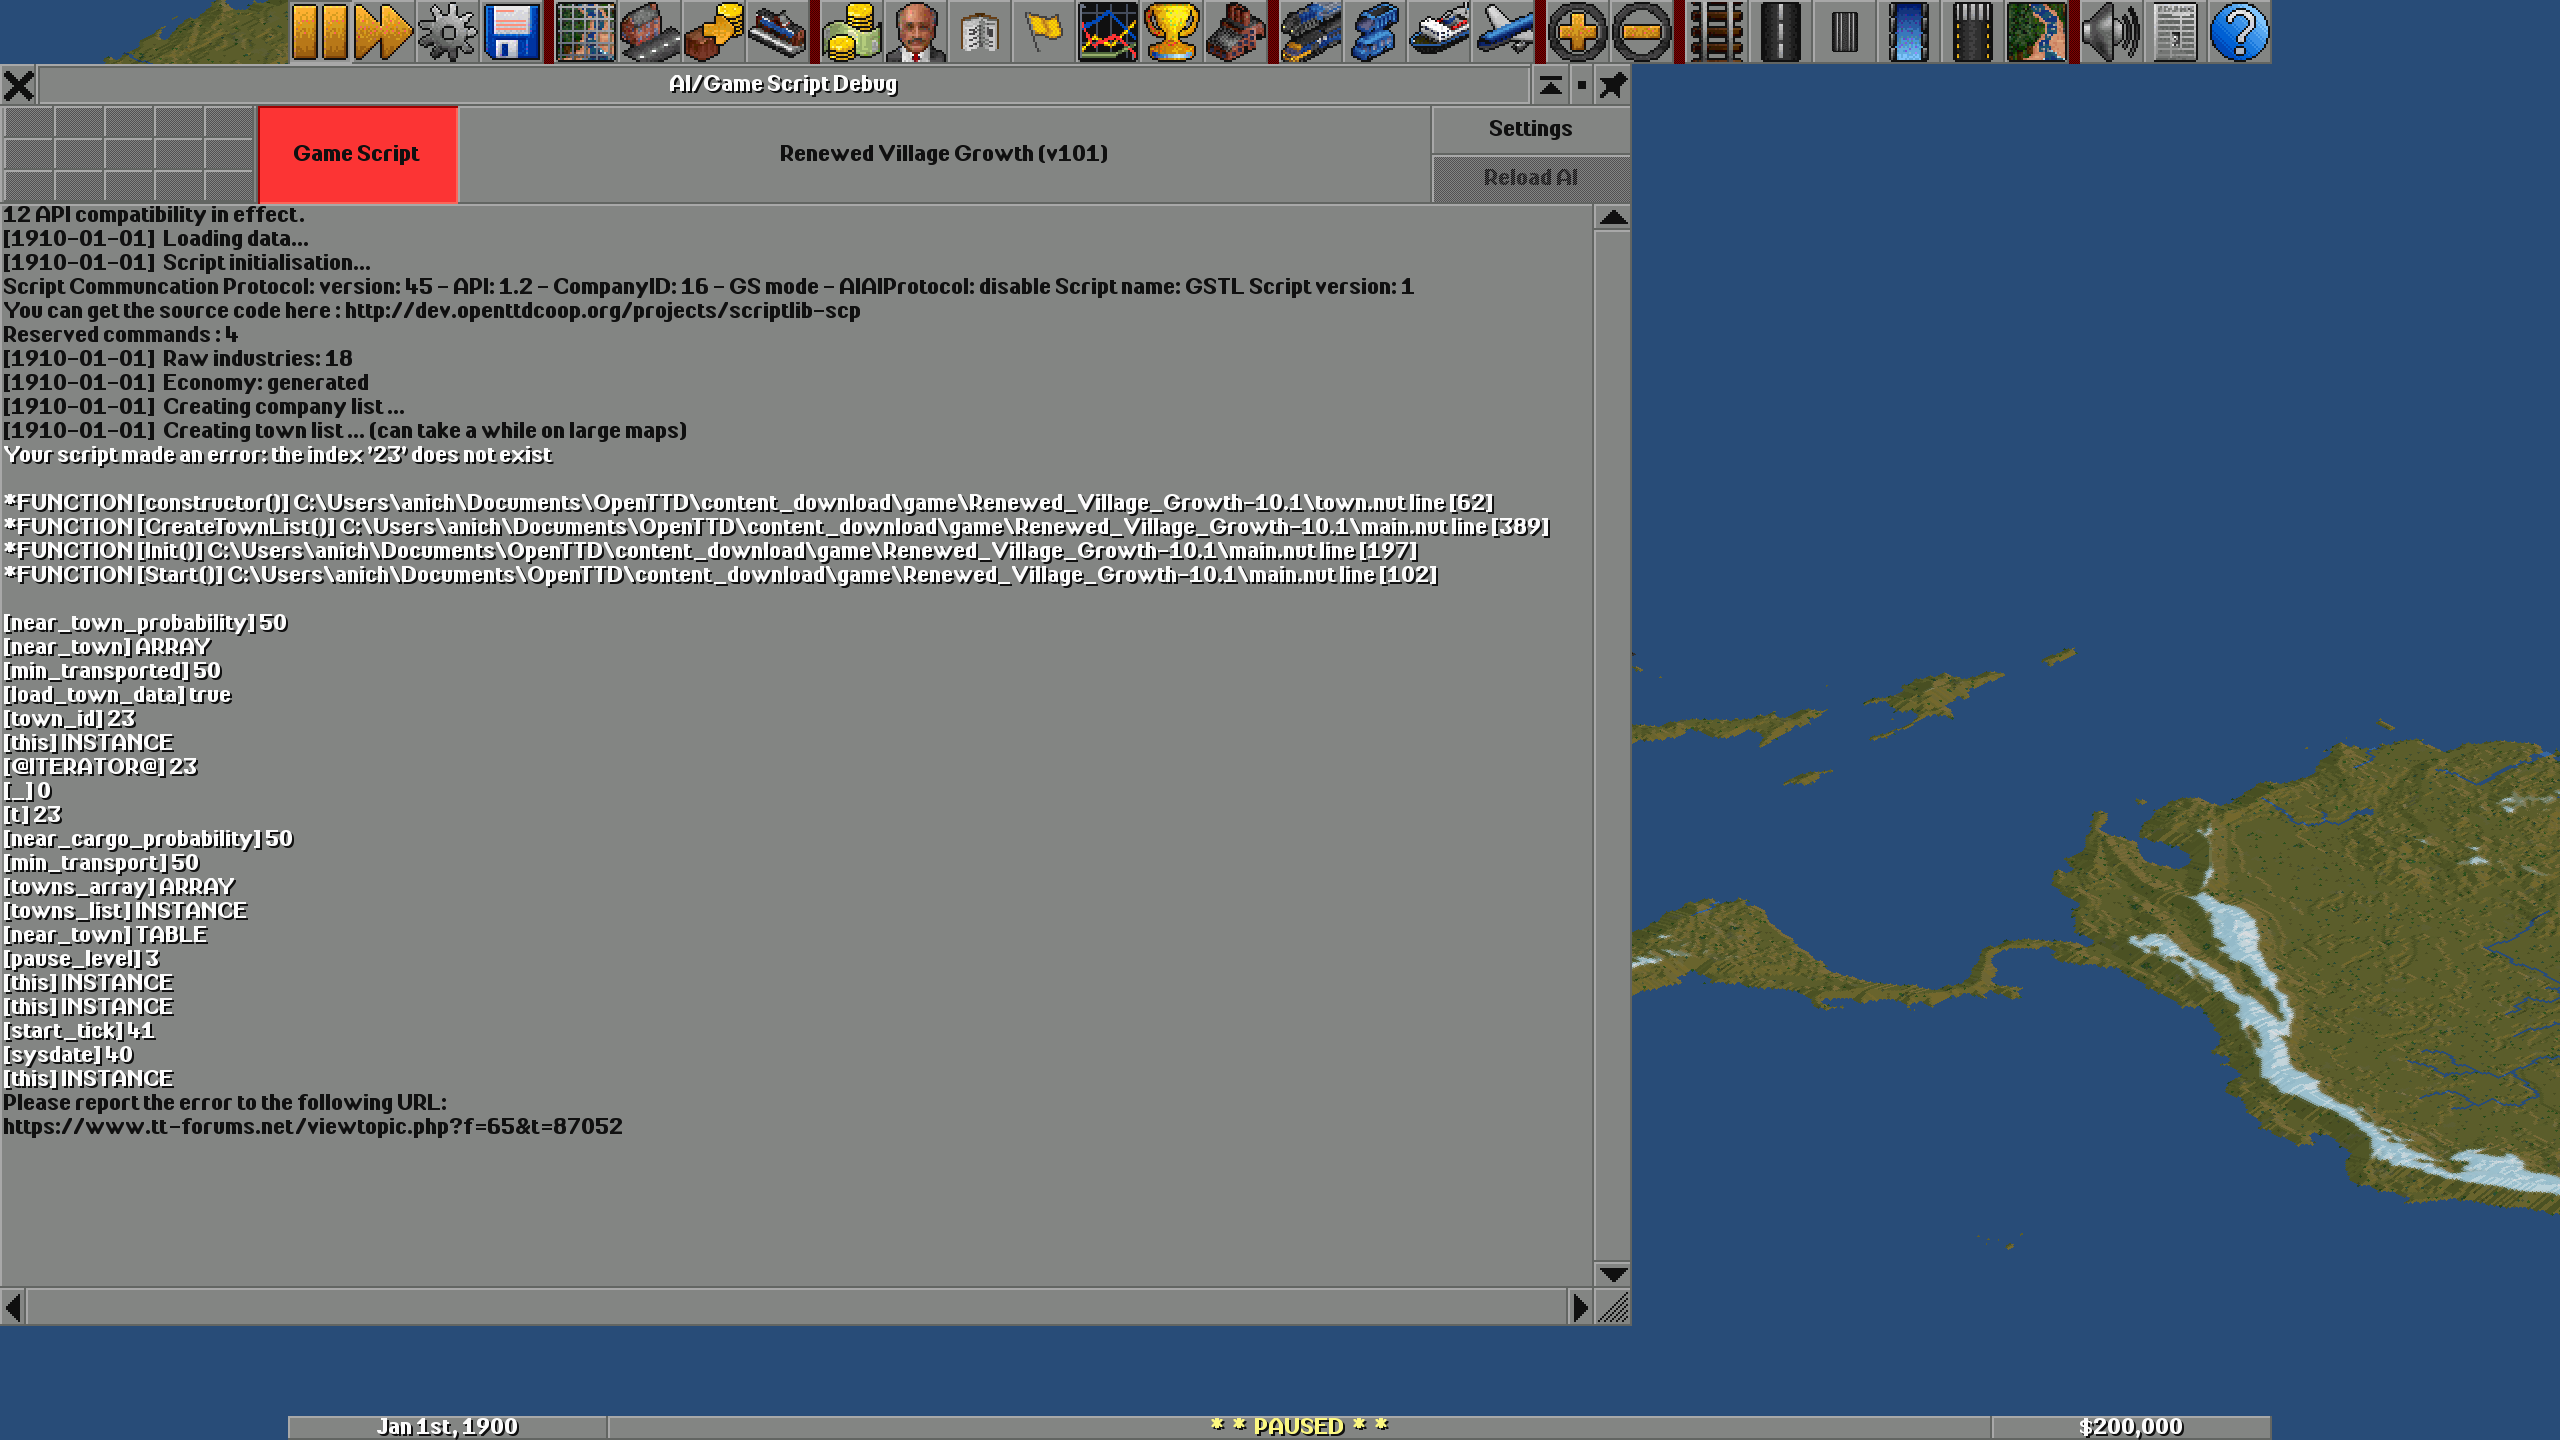2560x1440 pixels.
Task: Open the industry directory menu
Action: coord(1235,32)
